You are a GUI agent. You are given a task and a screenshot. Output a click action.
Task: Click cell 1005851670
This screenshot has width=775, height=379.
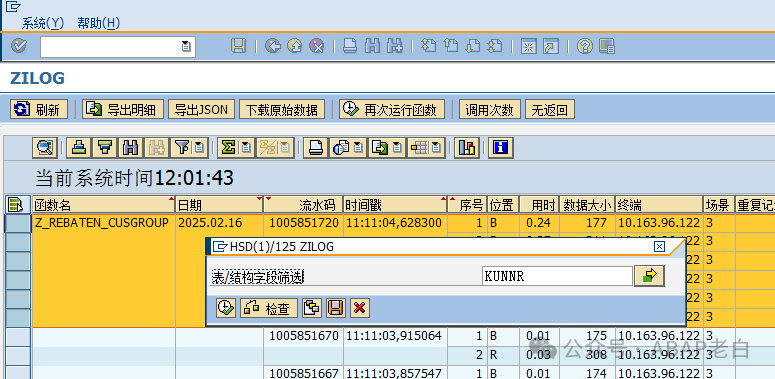click(303, 336)
